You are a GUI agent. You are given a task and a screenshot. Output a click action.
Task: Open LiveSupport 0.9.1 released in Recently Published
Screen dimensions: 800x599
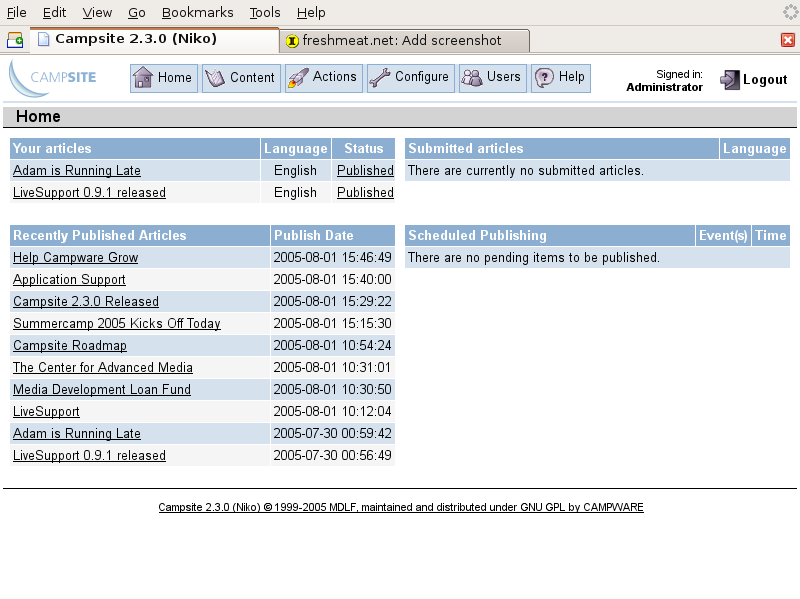(89, 455)
